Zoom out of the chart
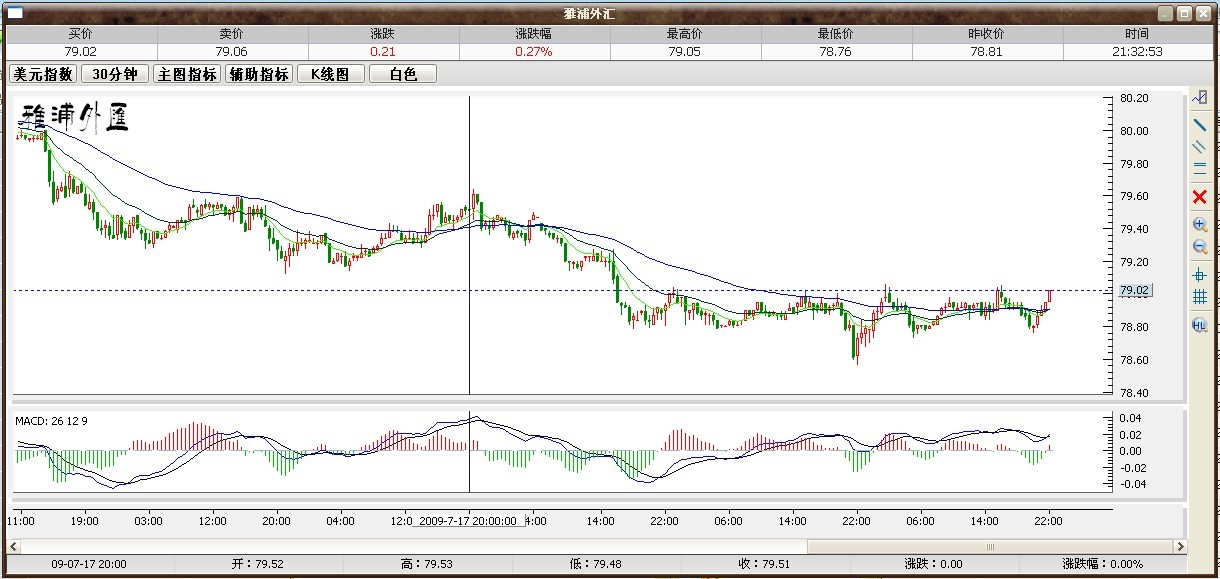1220x579 pixels. 1200,246
